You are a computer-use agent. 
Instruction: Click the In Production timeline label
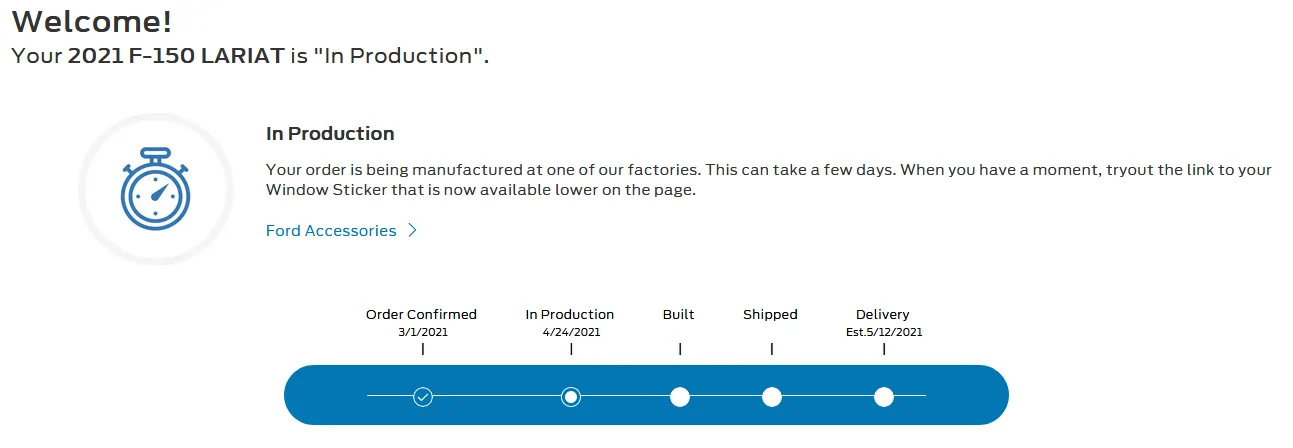pos(570,314)
